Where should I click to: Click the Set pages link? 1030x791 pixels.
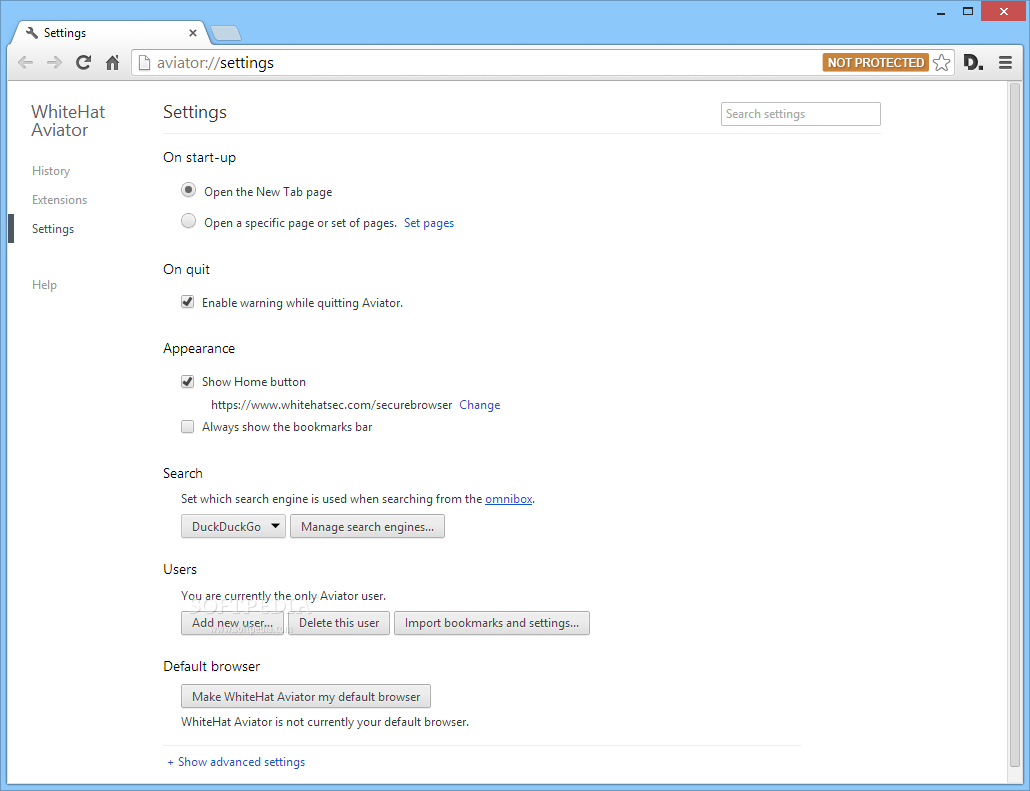[x=429, y=223]
